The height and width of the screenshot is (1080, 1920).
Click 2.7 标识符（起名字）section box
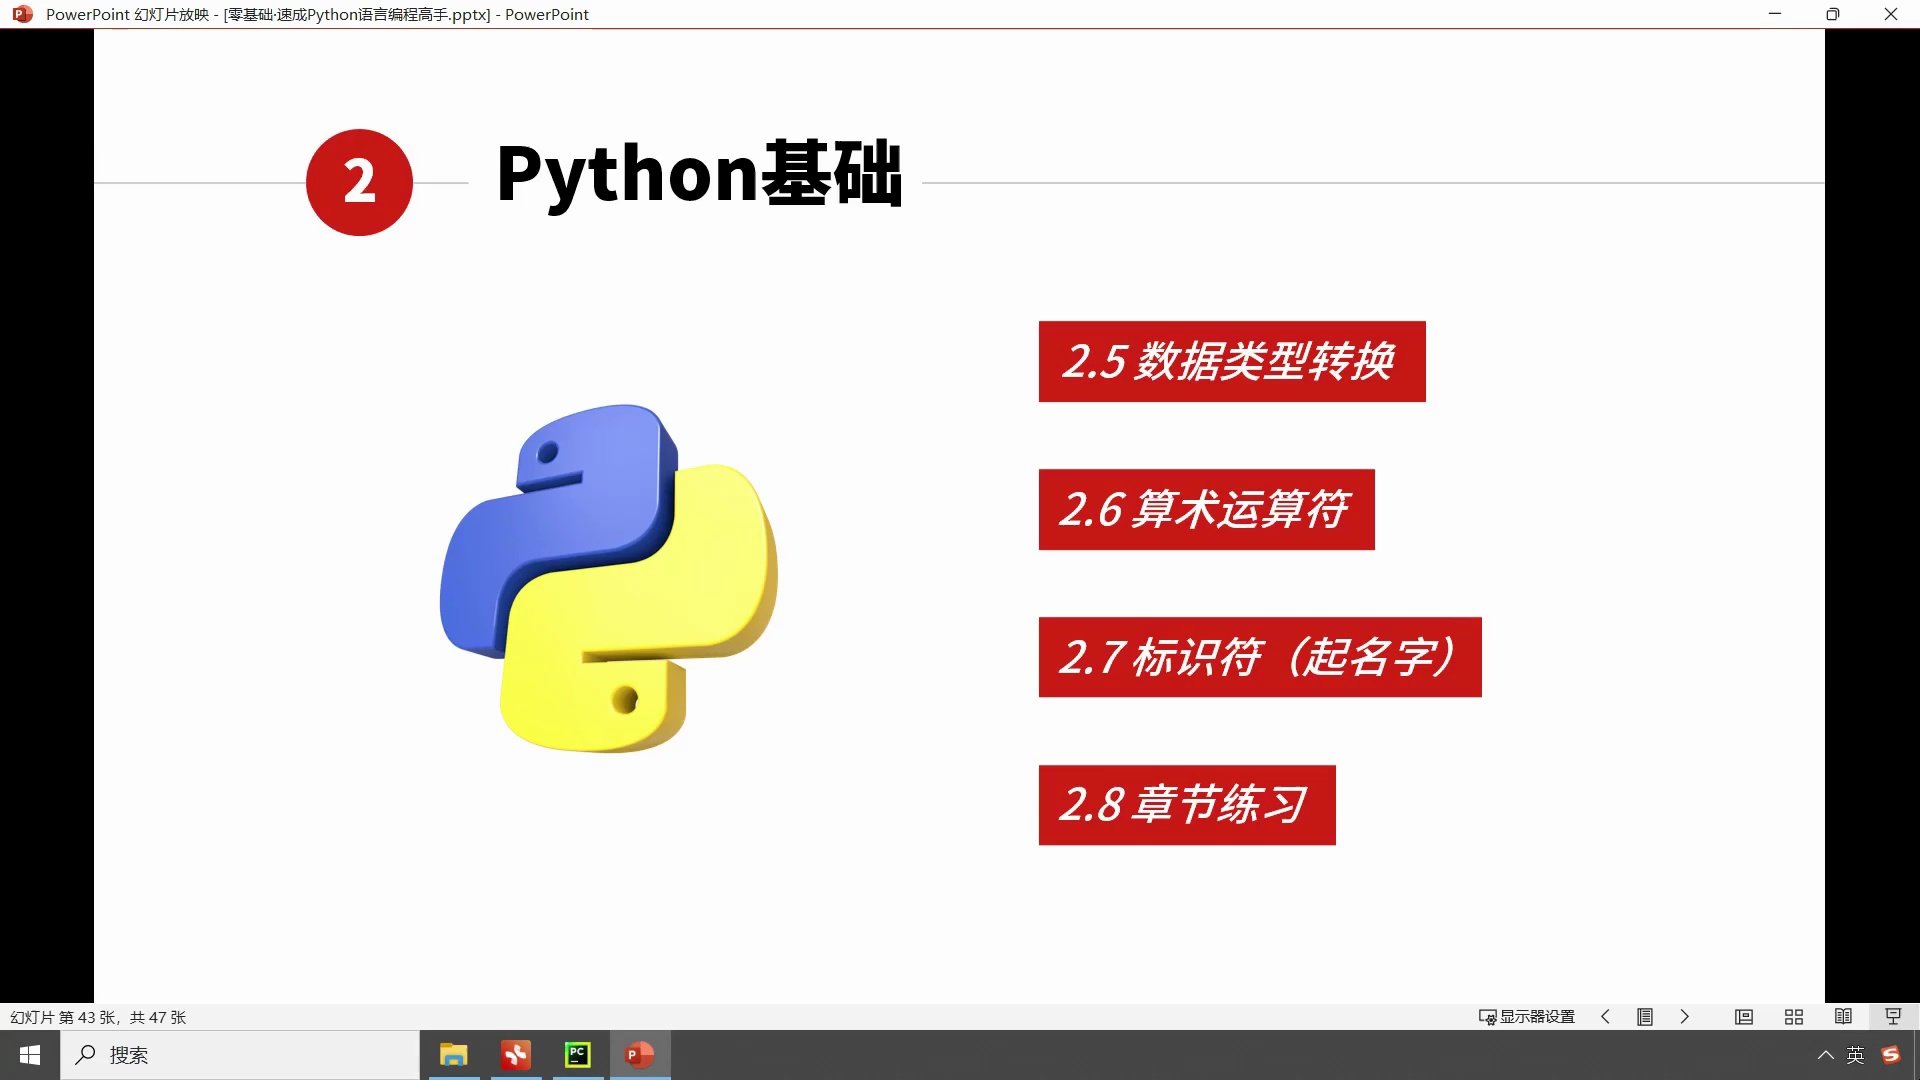[x=1260, y=657]
